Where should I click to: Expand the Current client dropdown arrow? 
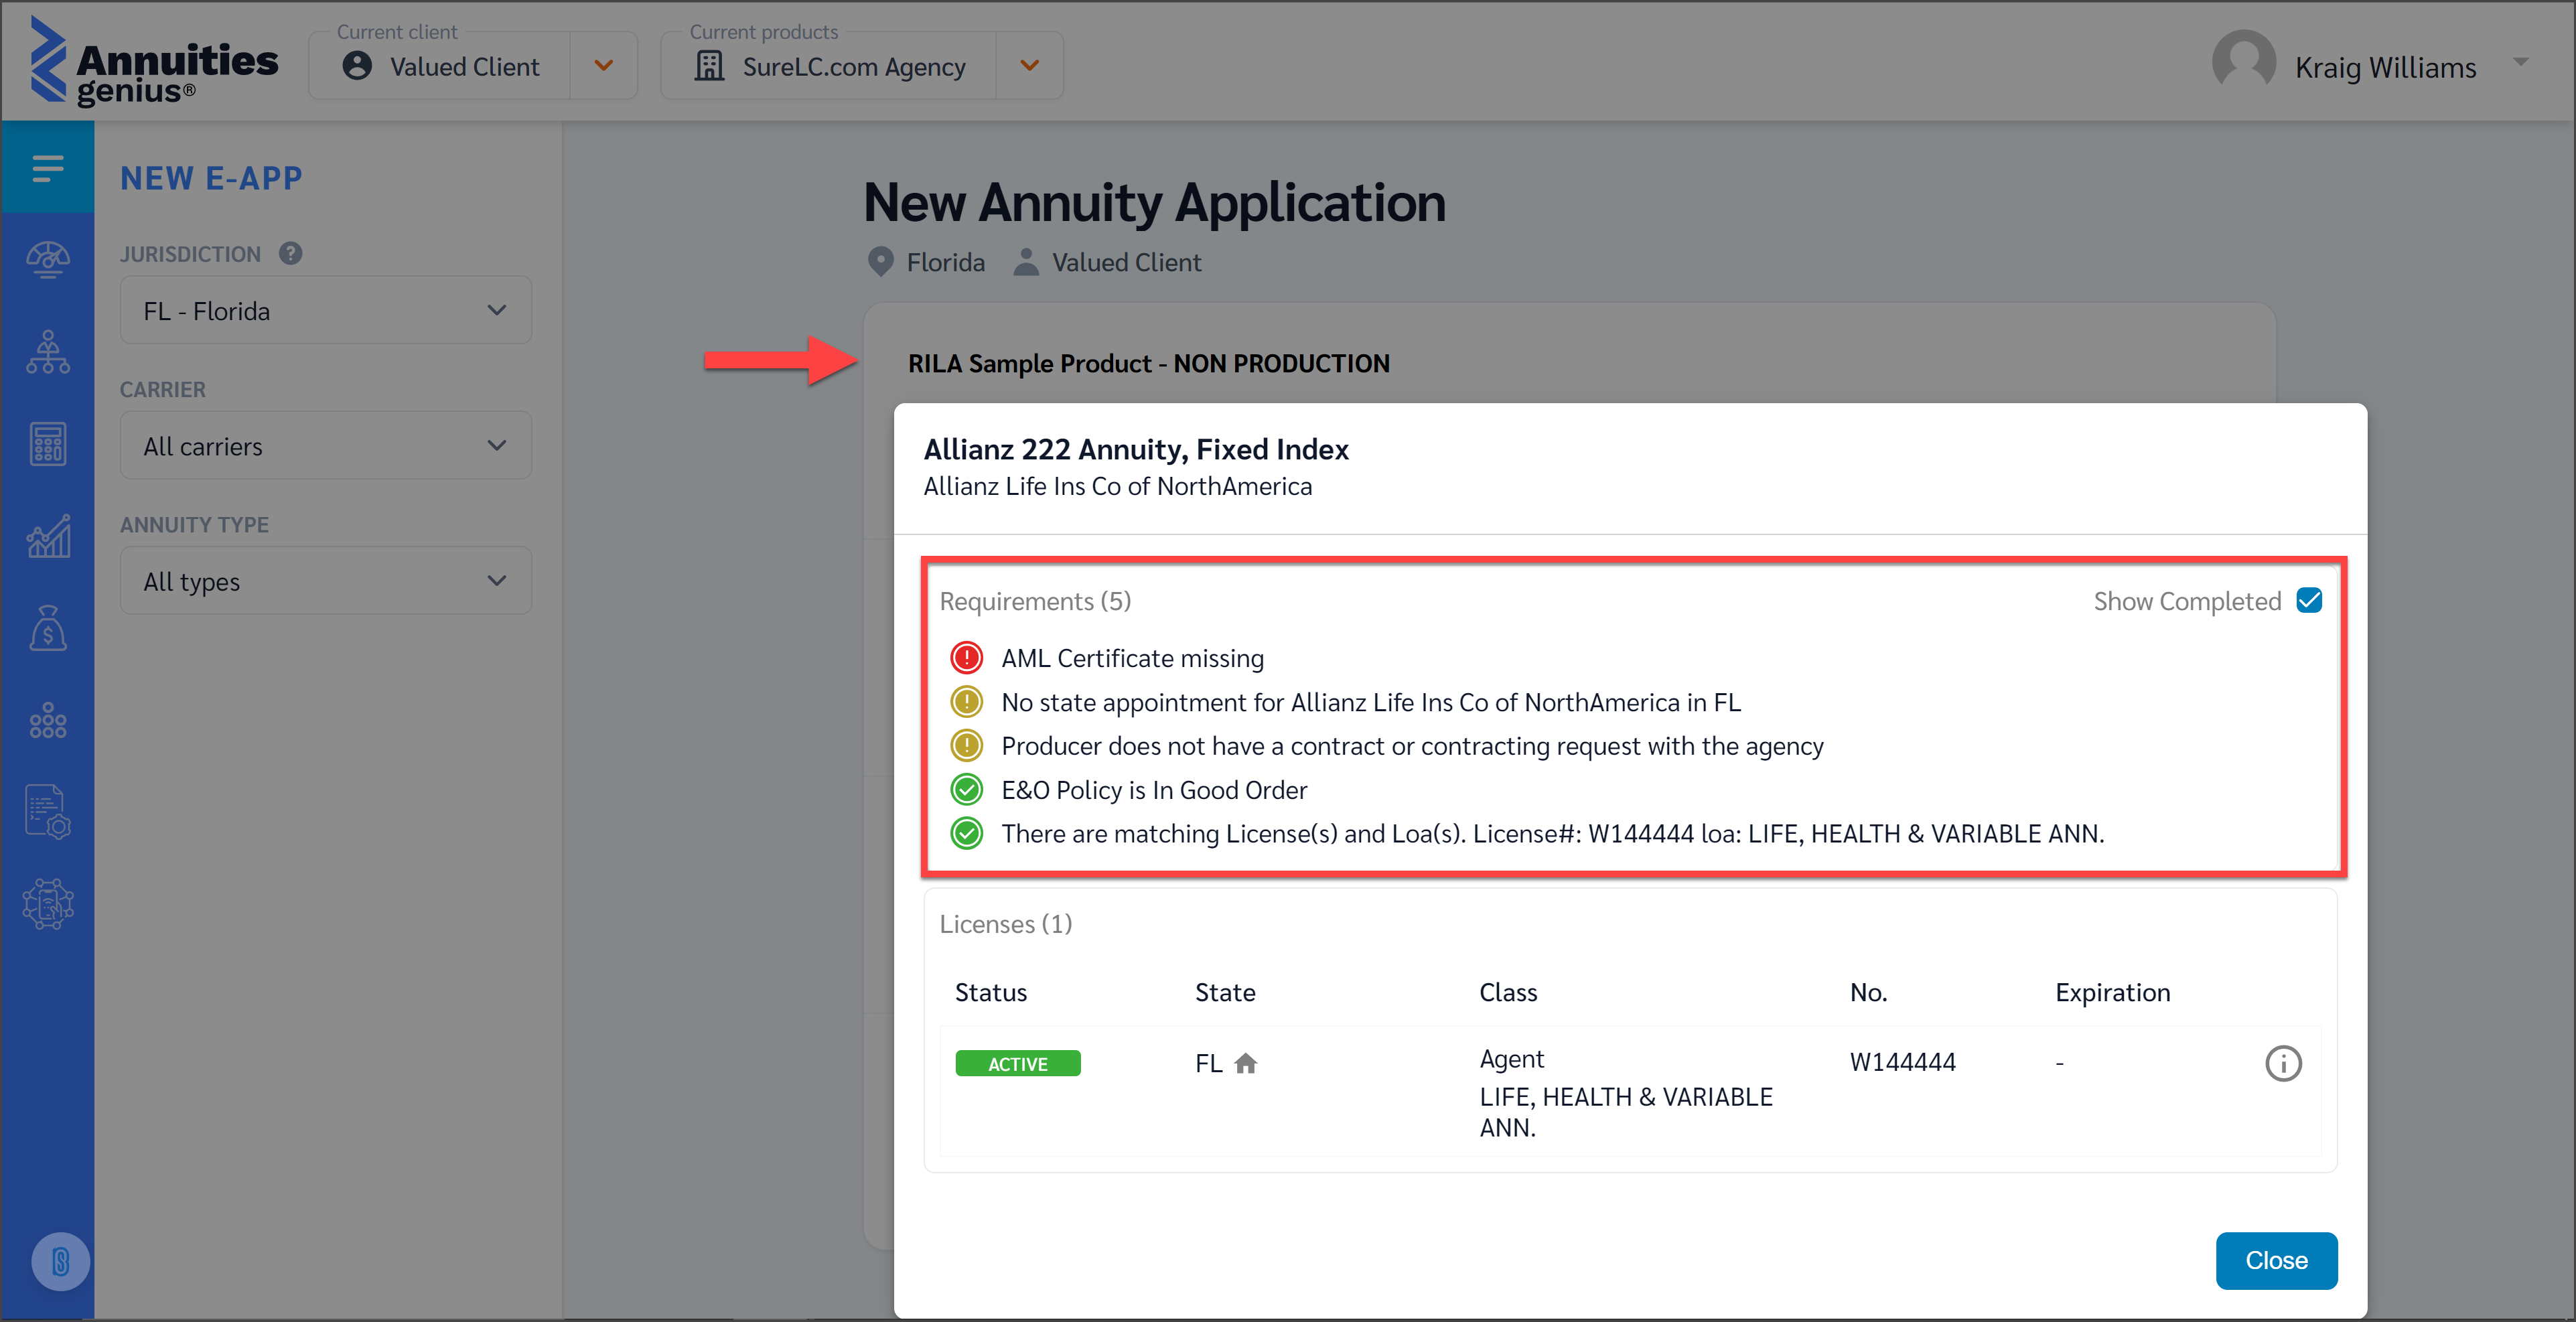pyautogui.click(x=603, y=66)
